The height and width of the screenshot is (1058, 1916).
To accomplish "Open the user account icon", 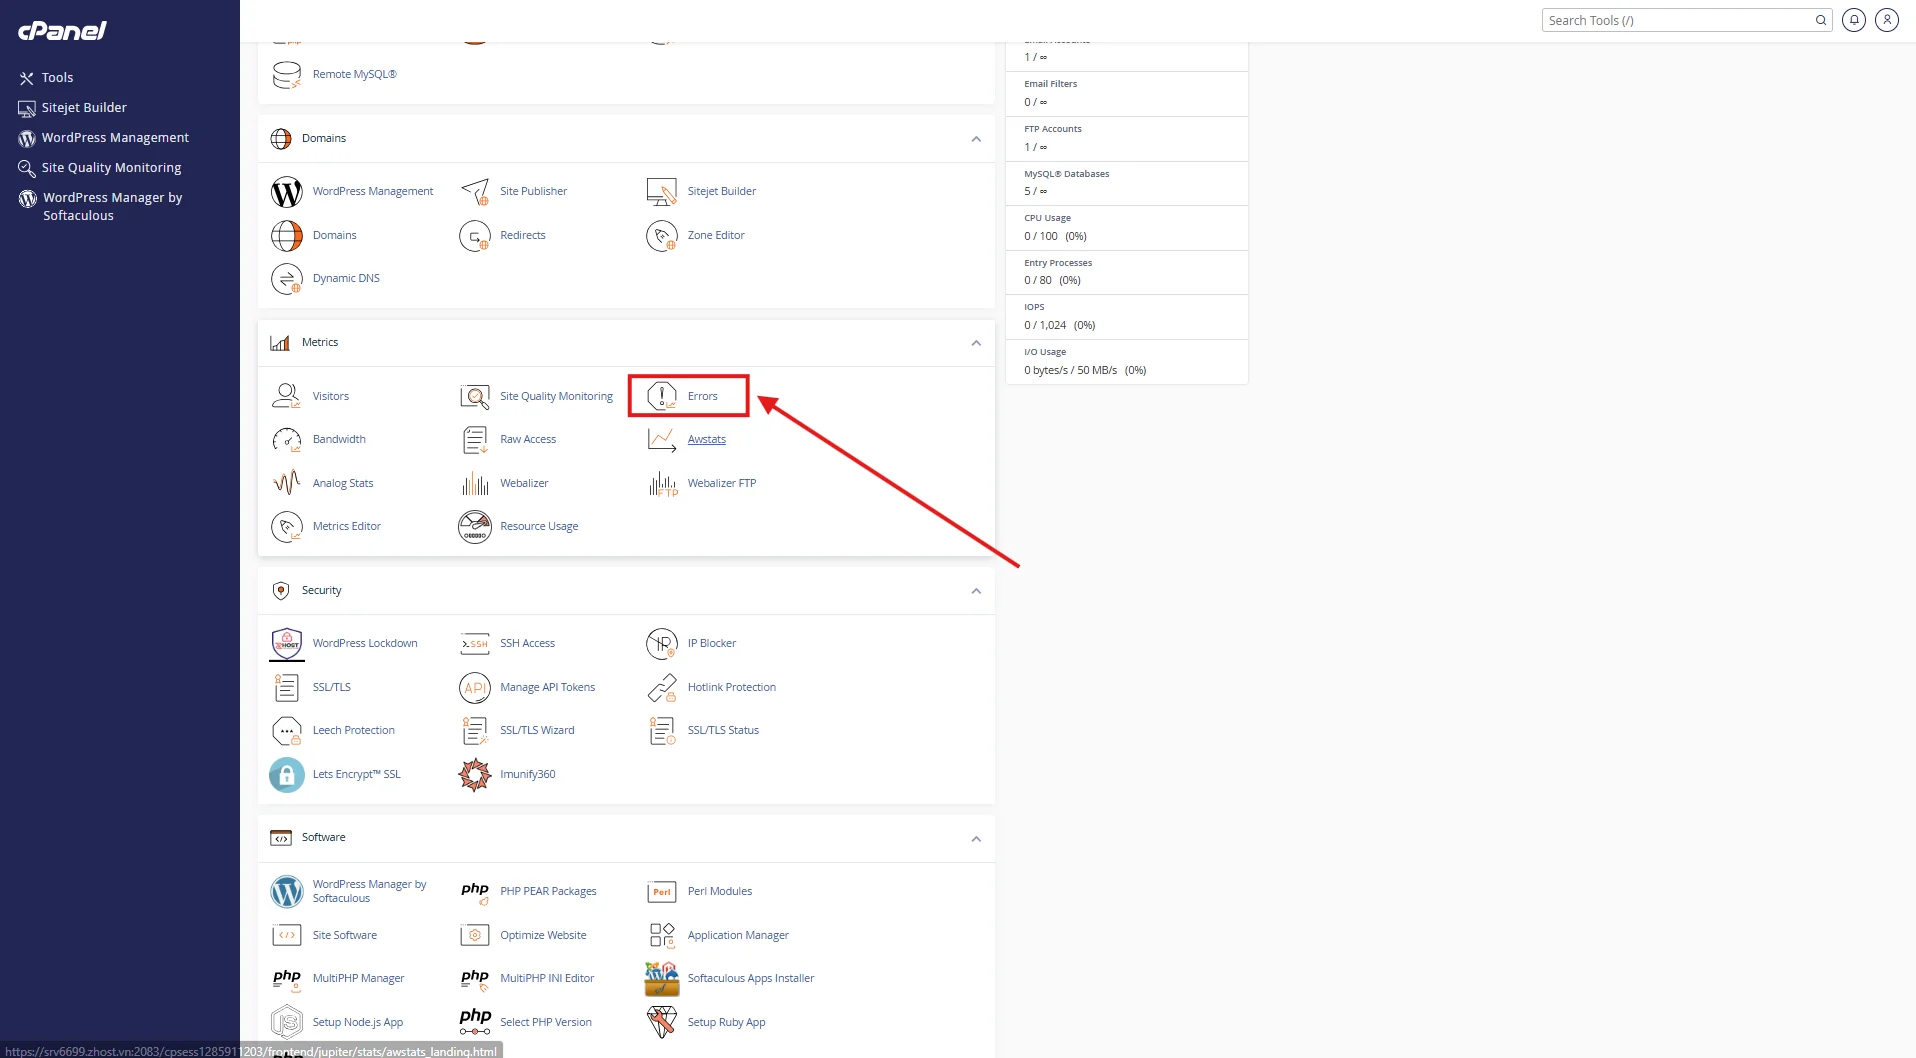I will coord(1887,20).
